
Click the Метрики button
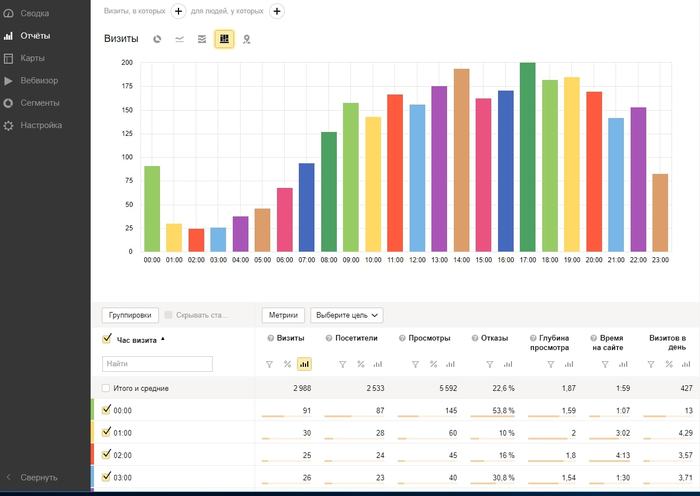(x=283, y=315)
